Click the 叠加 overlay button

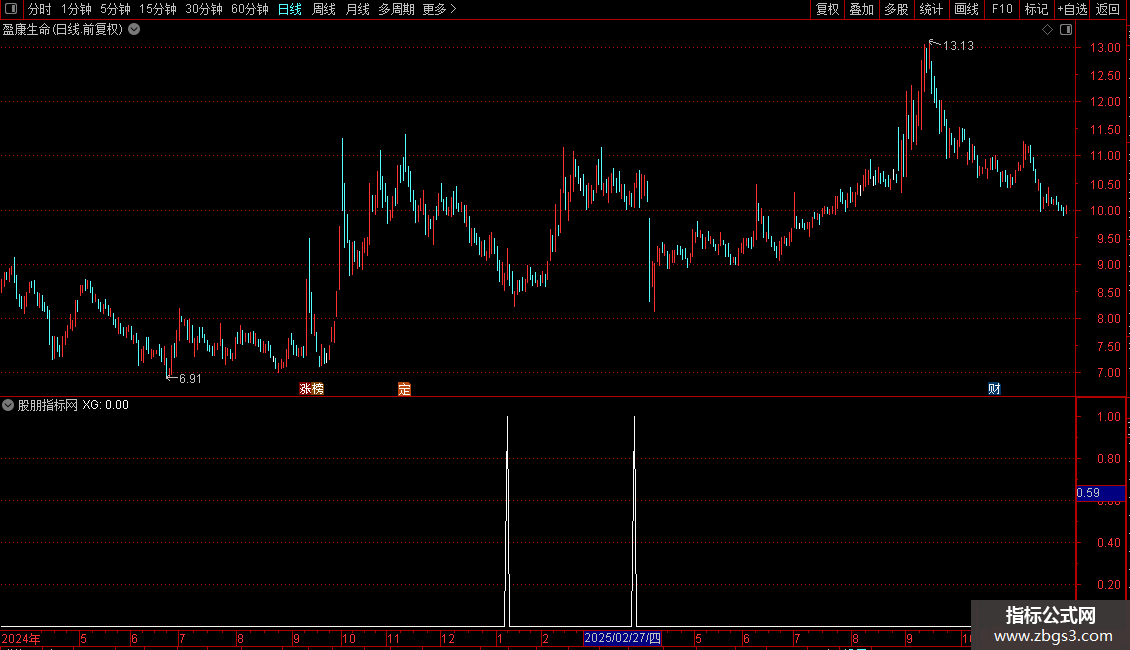pos(861,9)
